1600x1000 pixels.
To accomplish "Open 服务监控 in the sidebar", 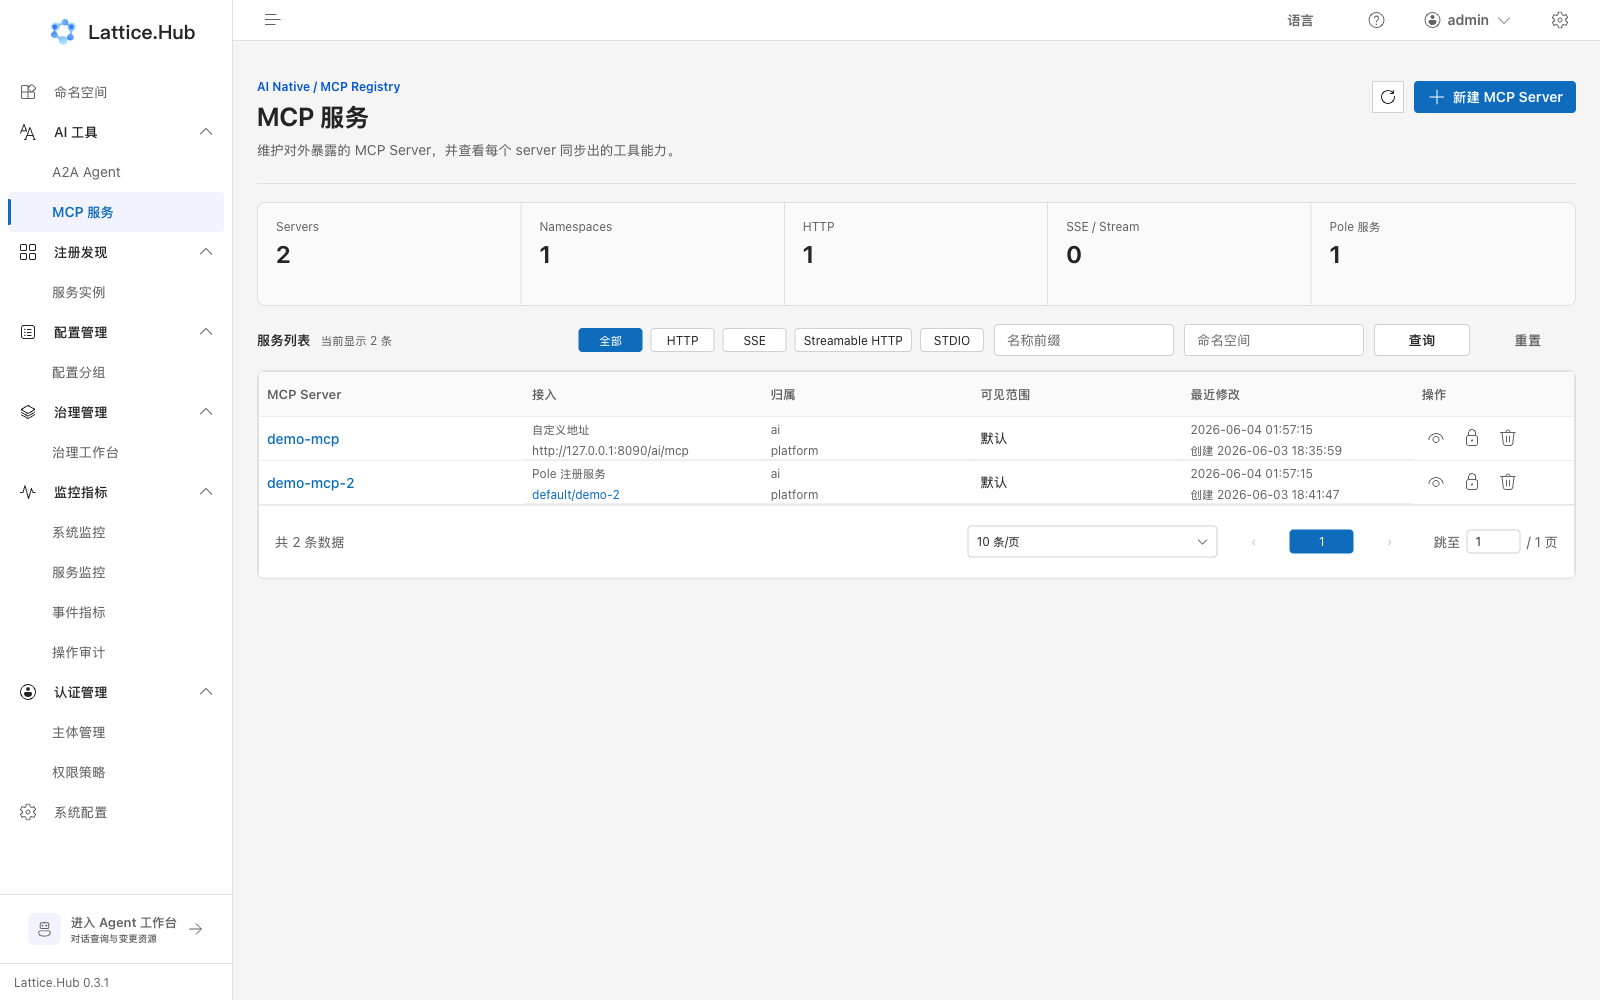I will click(x=116, y=572).
